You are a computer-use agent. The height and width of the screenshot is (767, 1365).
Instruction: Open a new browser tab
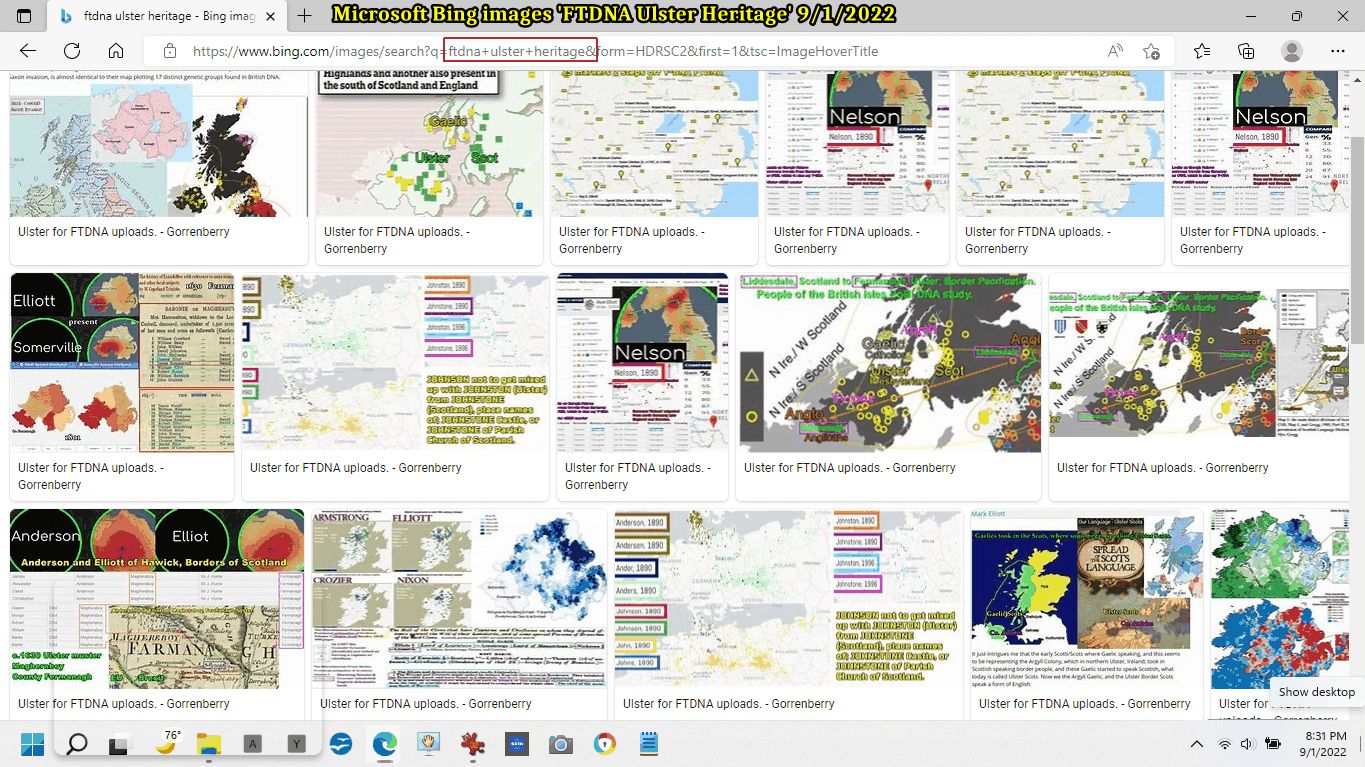(304, 16)
